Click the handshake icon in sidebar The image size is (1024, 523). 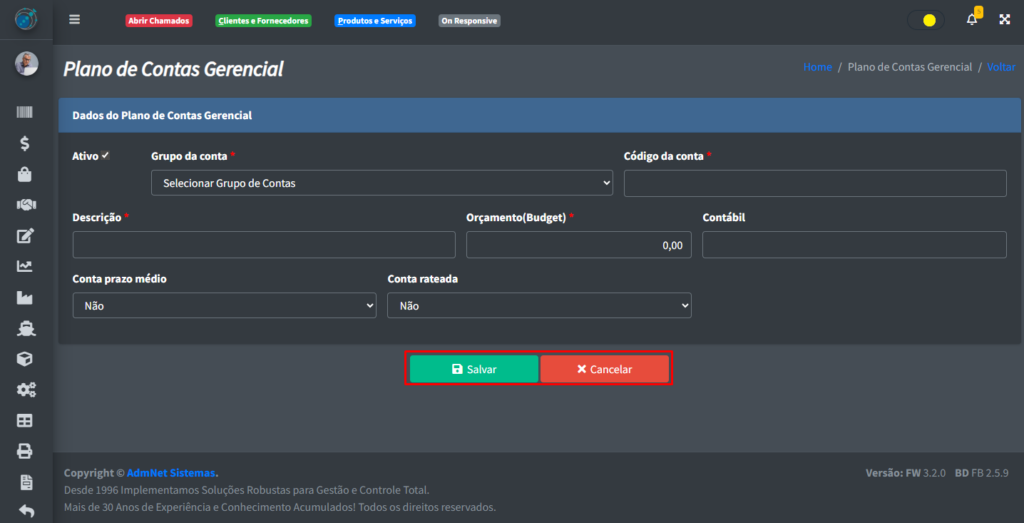25,205
